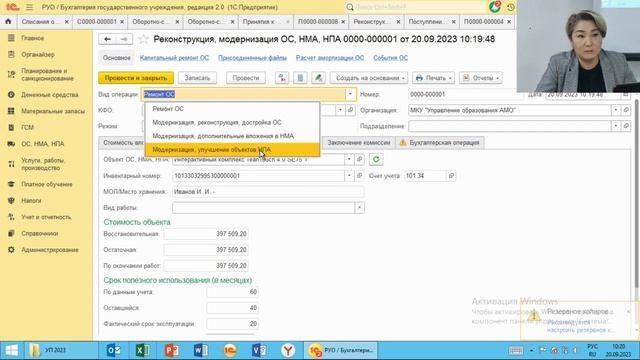The width and height of the screenshot is (640, 360).
Task: Open Капитальный ремонт ОС link
Action: click(x=174, y=58)
